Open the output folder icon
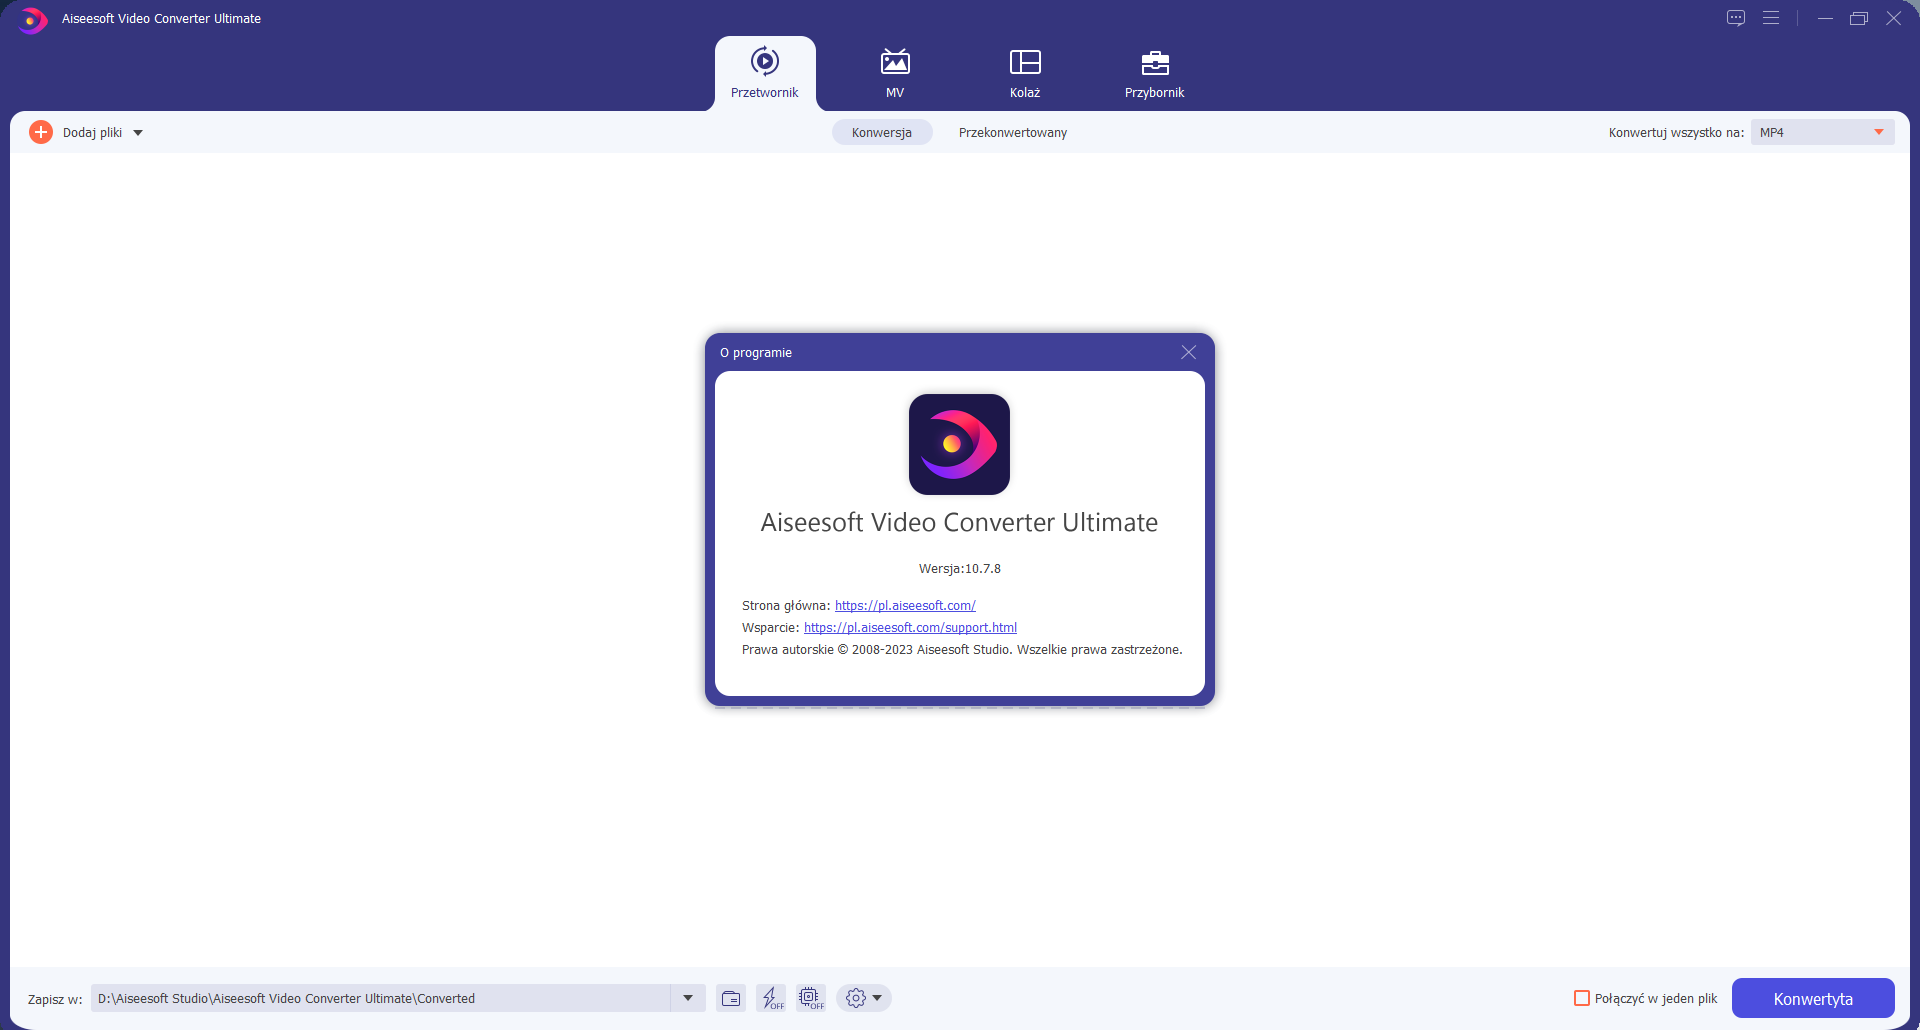Screen dimensions: 1920x1030 (x=731, y=998)
